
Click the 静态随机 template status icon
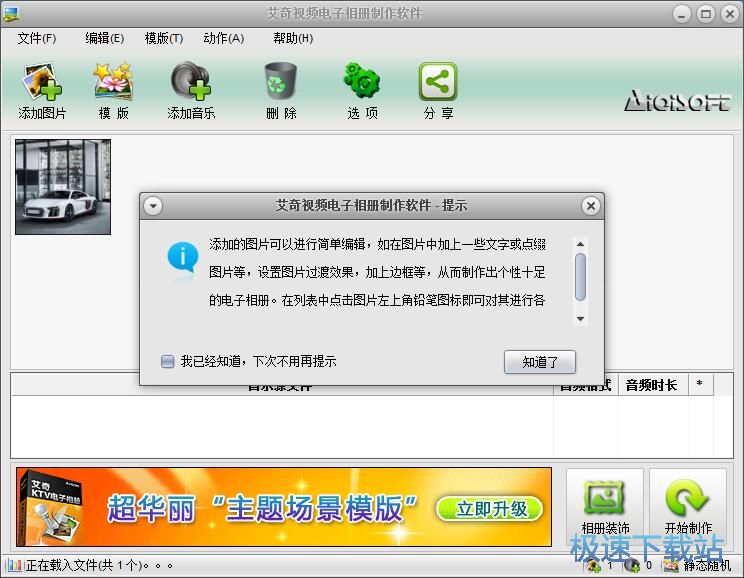[671, 565]
